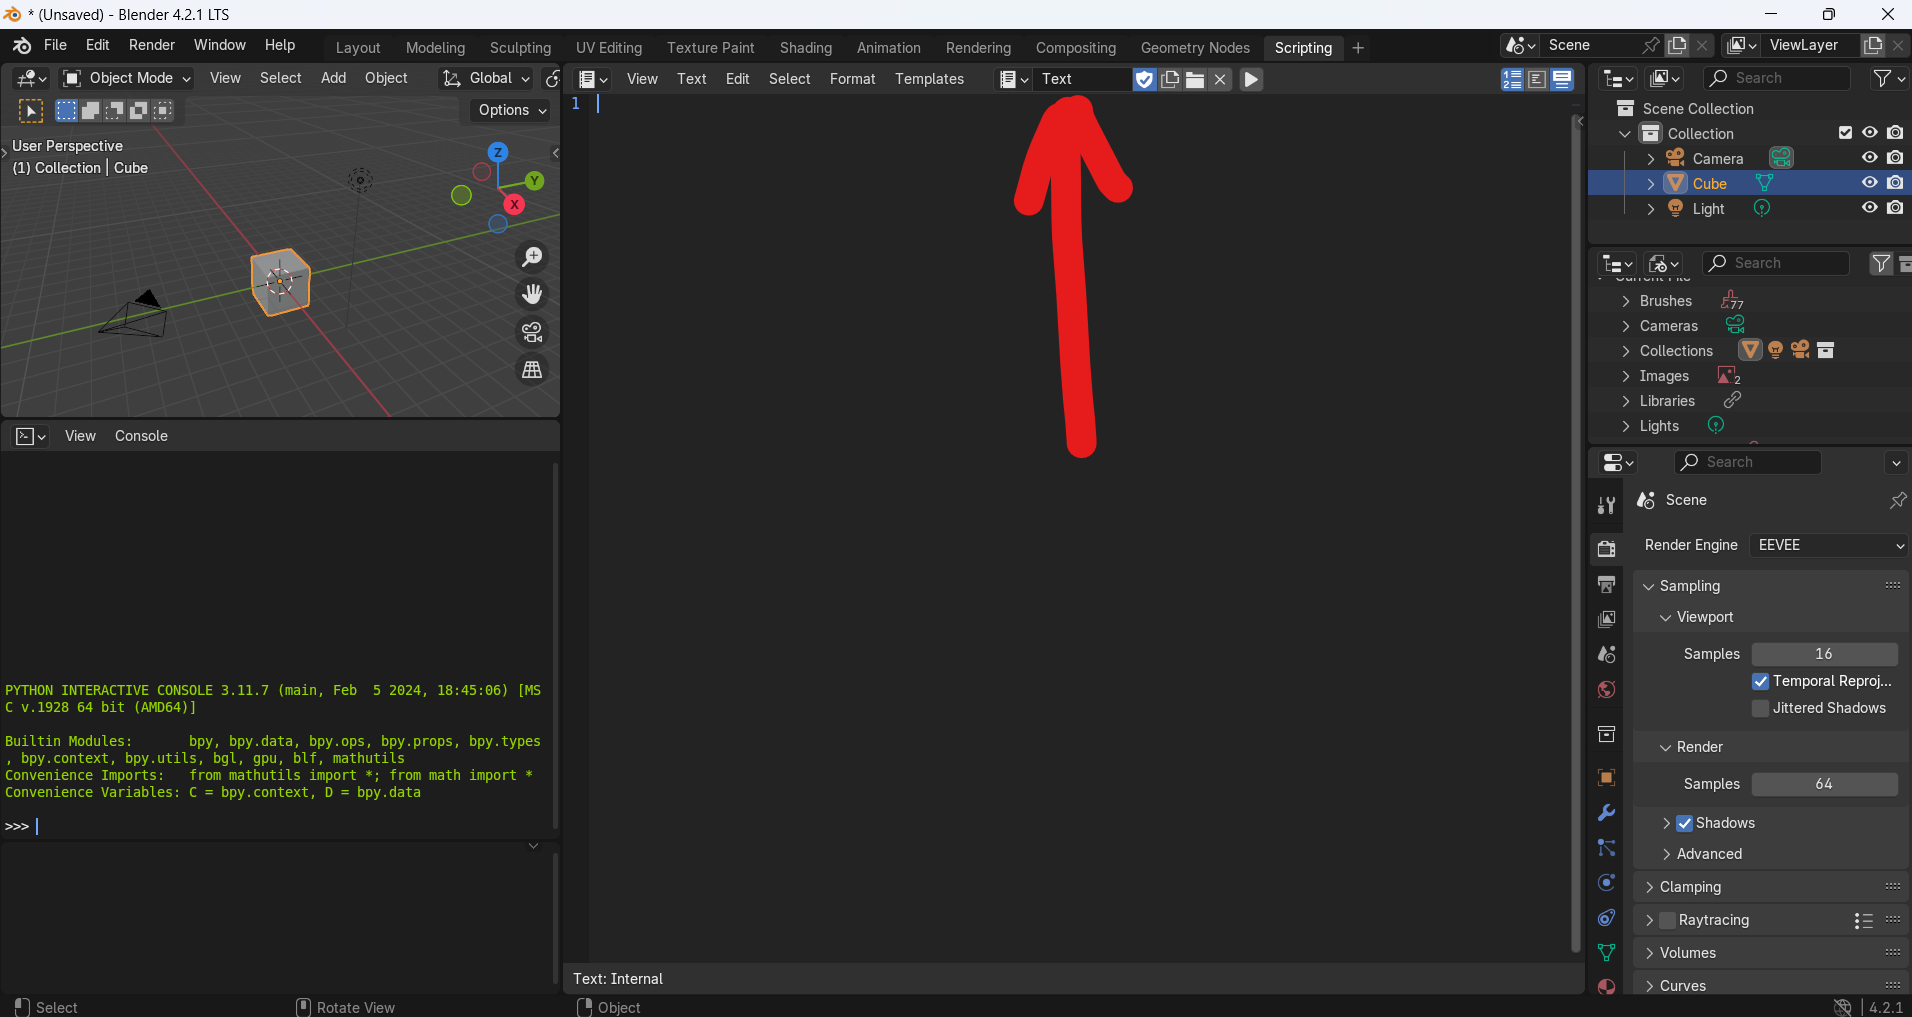Switch to the Scripting workspace tab

[x=1302, y=47]
